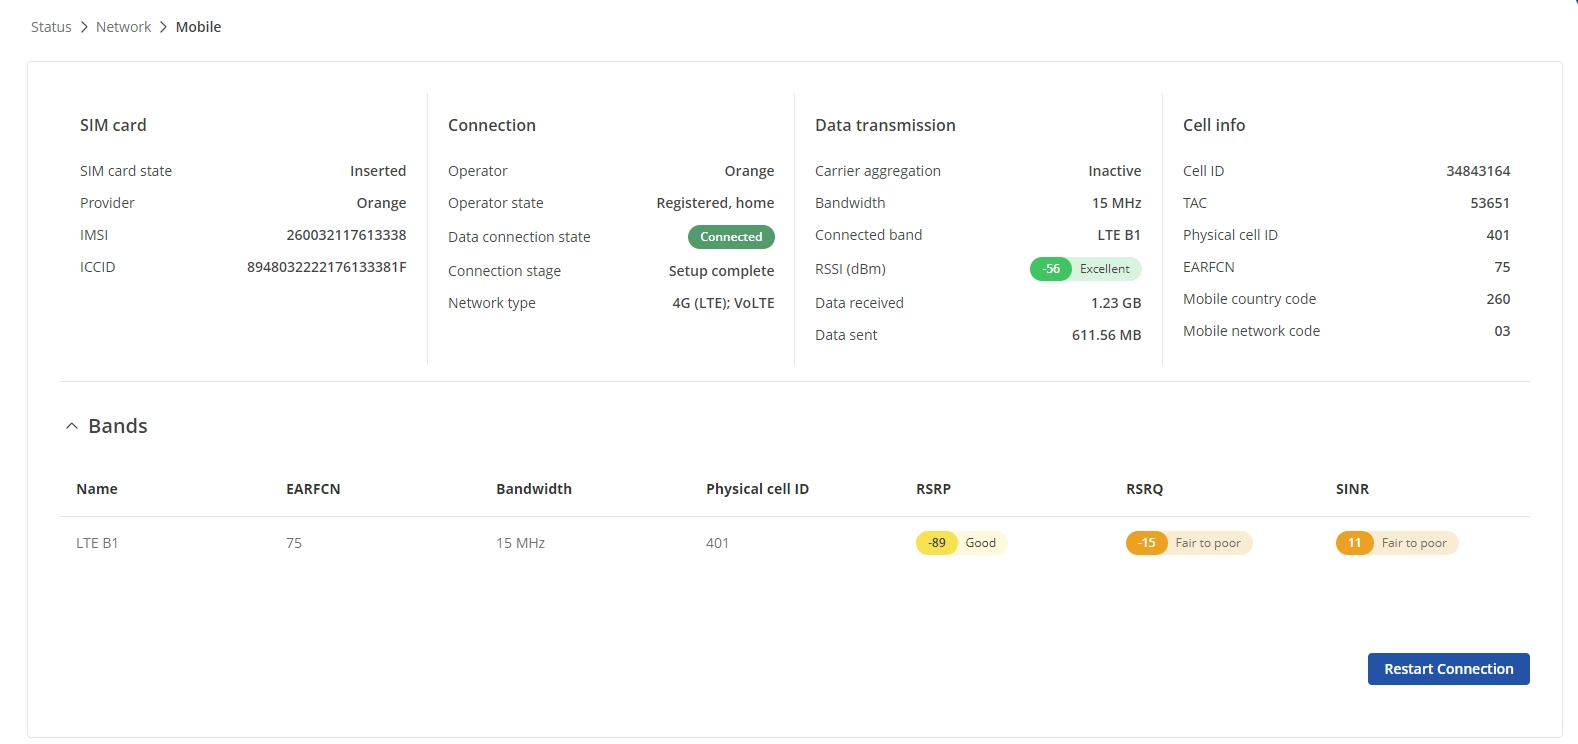Click the Data transmission section heading
The image size is (1578, 744).
click(x=885, y=125)
